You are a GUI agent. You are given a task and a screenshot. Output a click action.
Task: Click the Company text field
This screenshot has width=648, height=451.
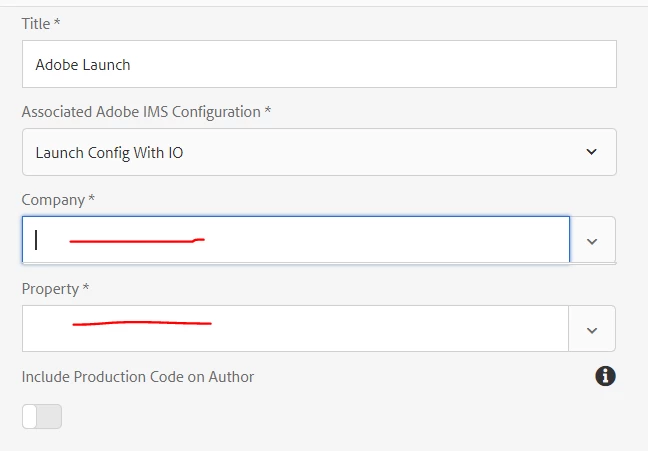tap(296, 239)
